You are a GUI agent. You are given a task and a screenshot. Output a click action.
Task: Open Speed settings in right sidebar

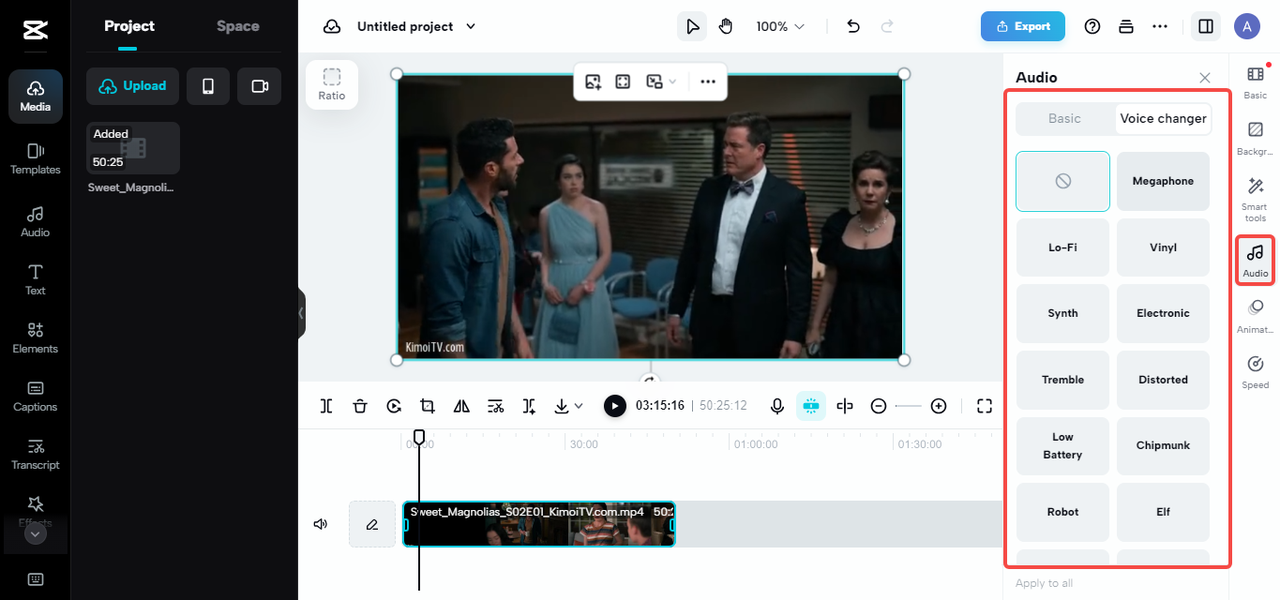[1255, 372]
